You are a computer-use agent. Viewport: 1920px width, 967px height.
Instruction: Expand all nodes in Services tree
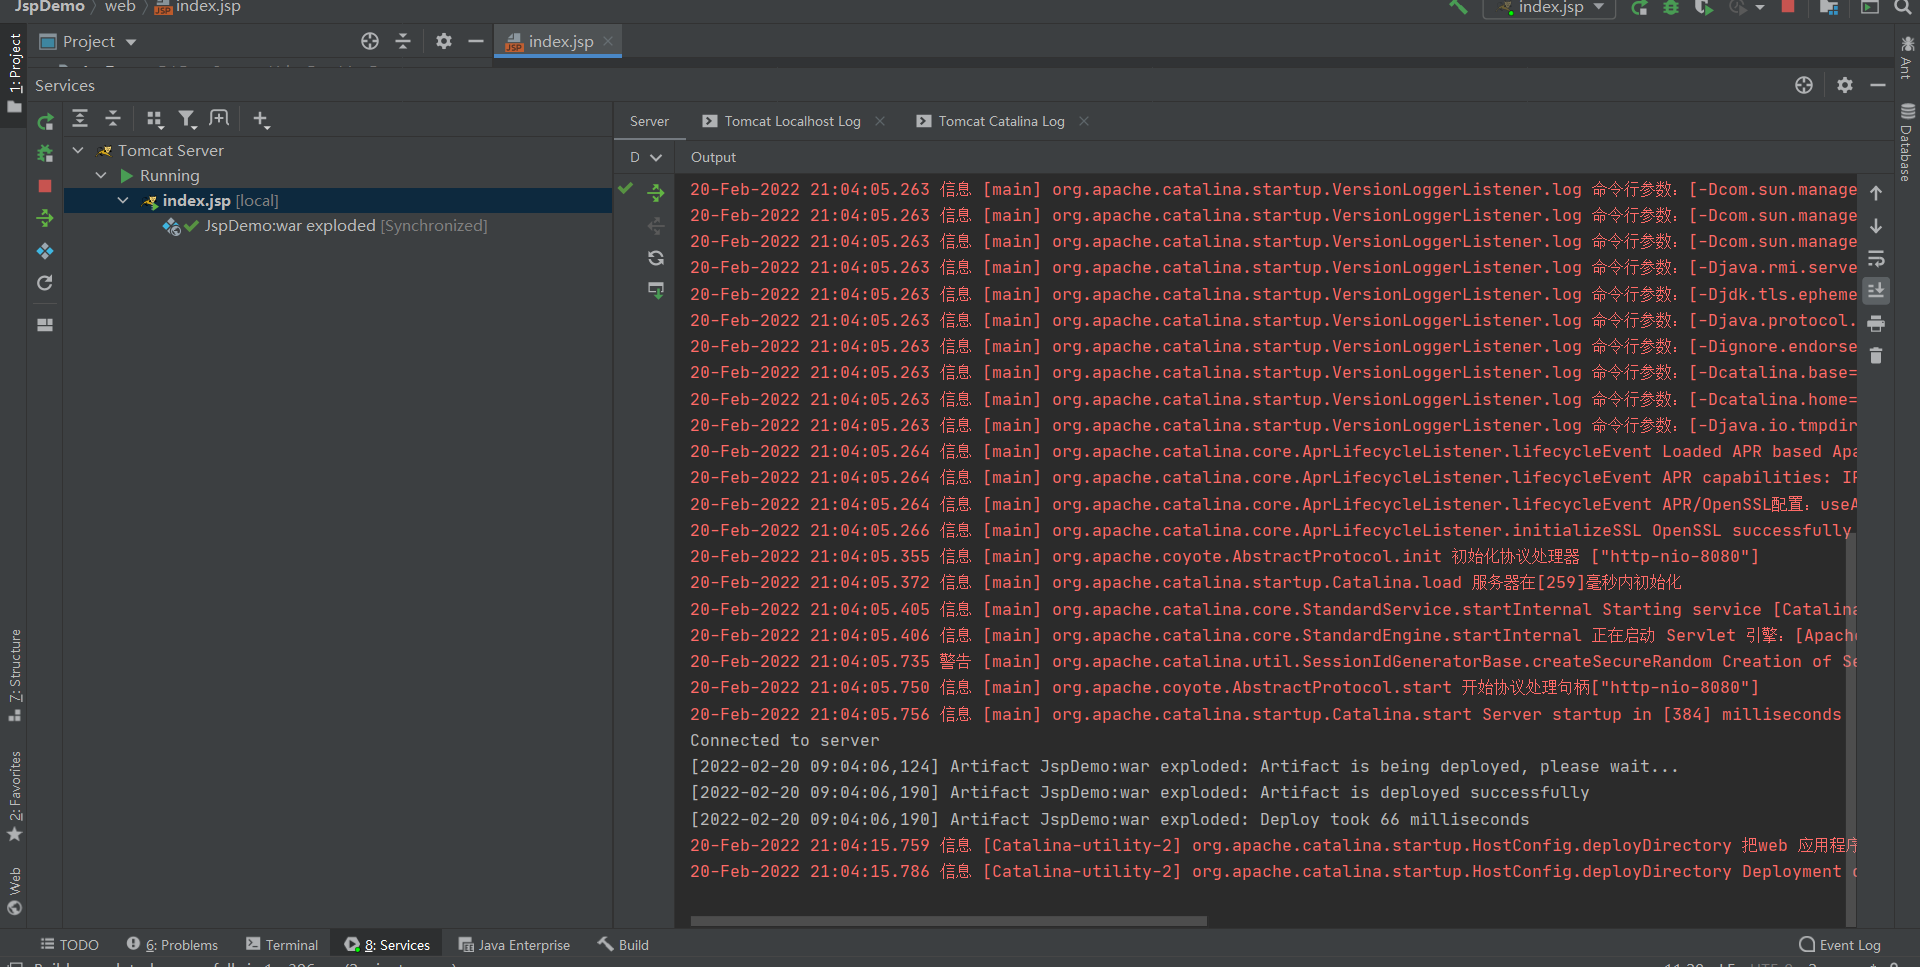click(x=80, y=119)
